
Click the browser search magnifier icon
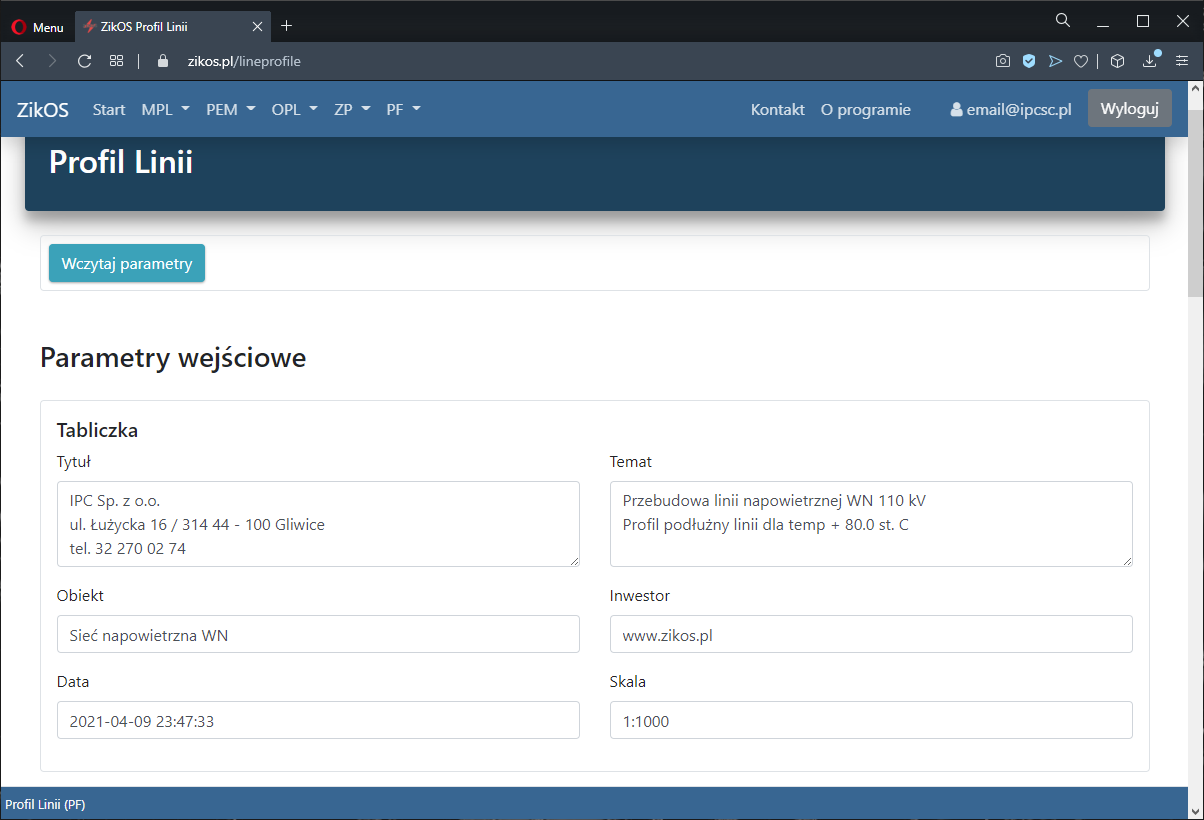click(1063, 21)
